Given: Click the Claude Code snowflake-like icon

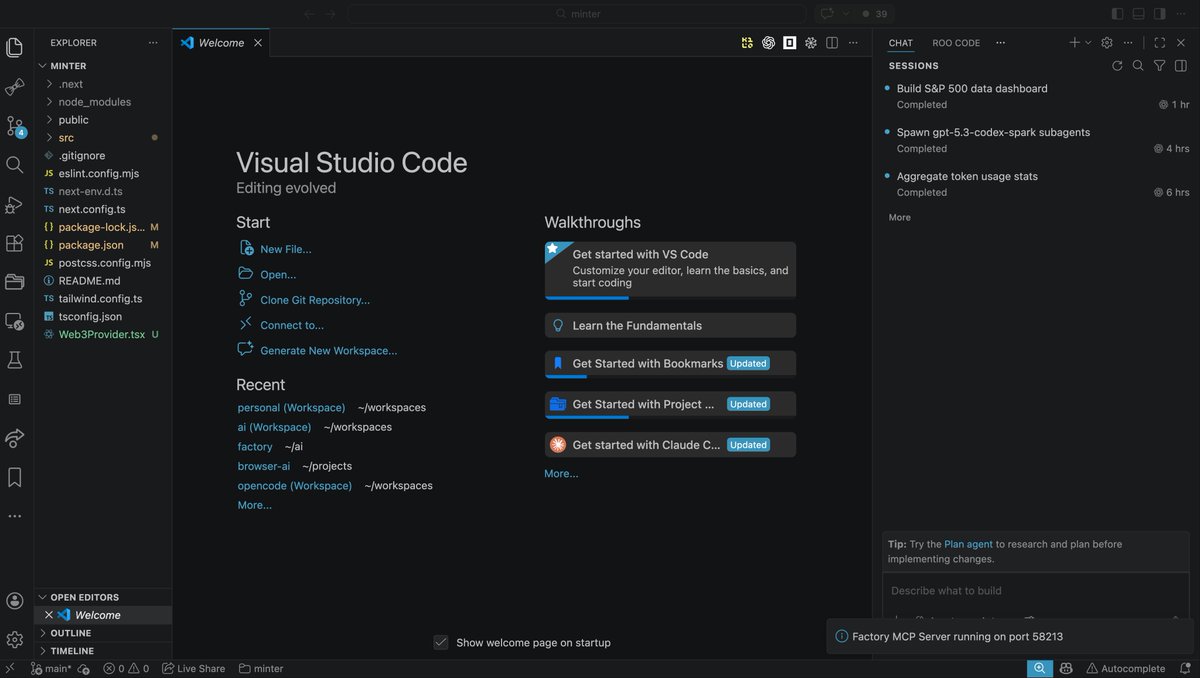Looking at the screenshot, I should point(811,43).
